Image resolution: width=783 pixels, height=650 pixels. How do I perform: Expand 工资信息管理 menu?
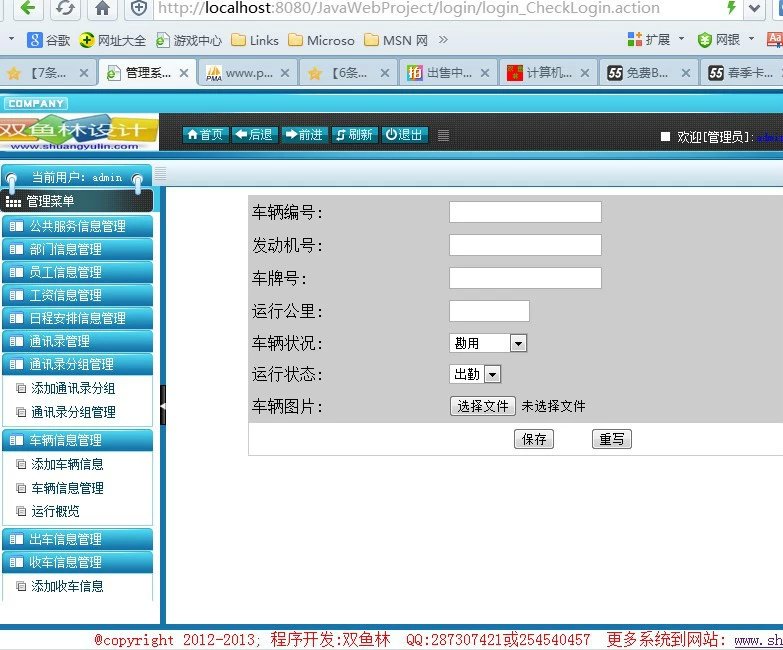(77, 295)
